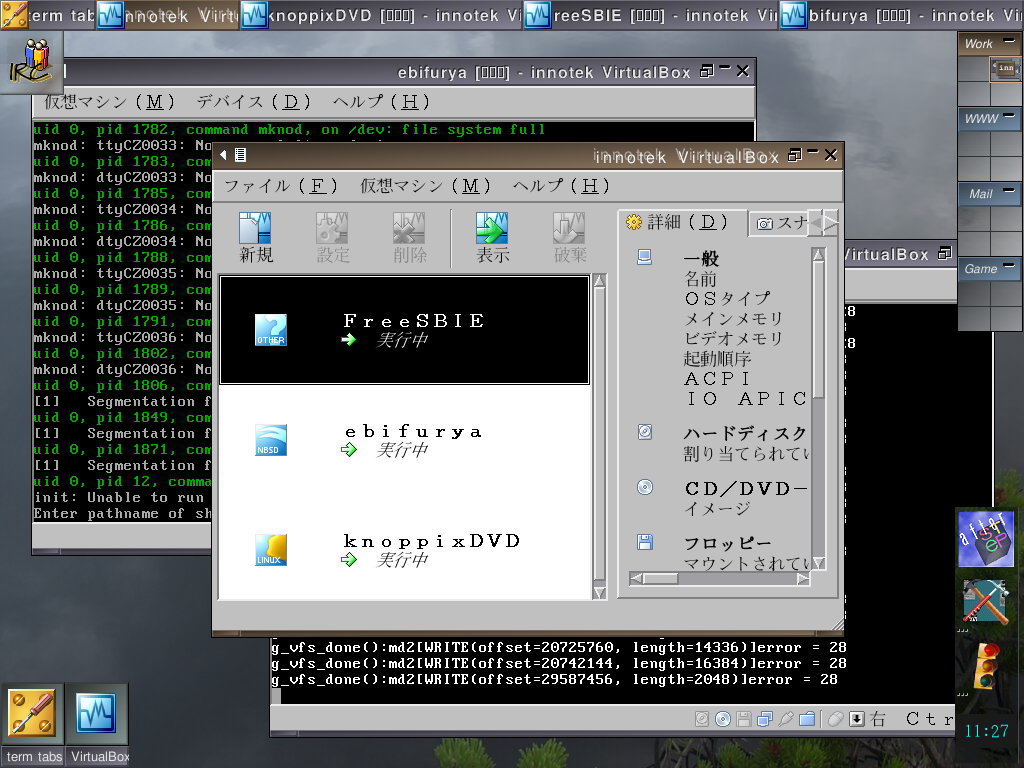Switch to the 詳細(D) tab
The height and width of the screenshot is (768, 1024).
point(682,223)
